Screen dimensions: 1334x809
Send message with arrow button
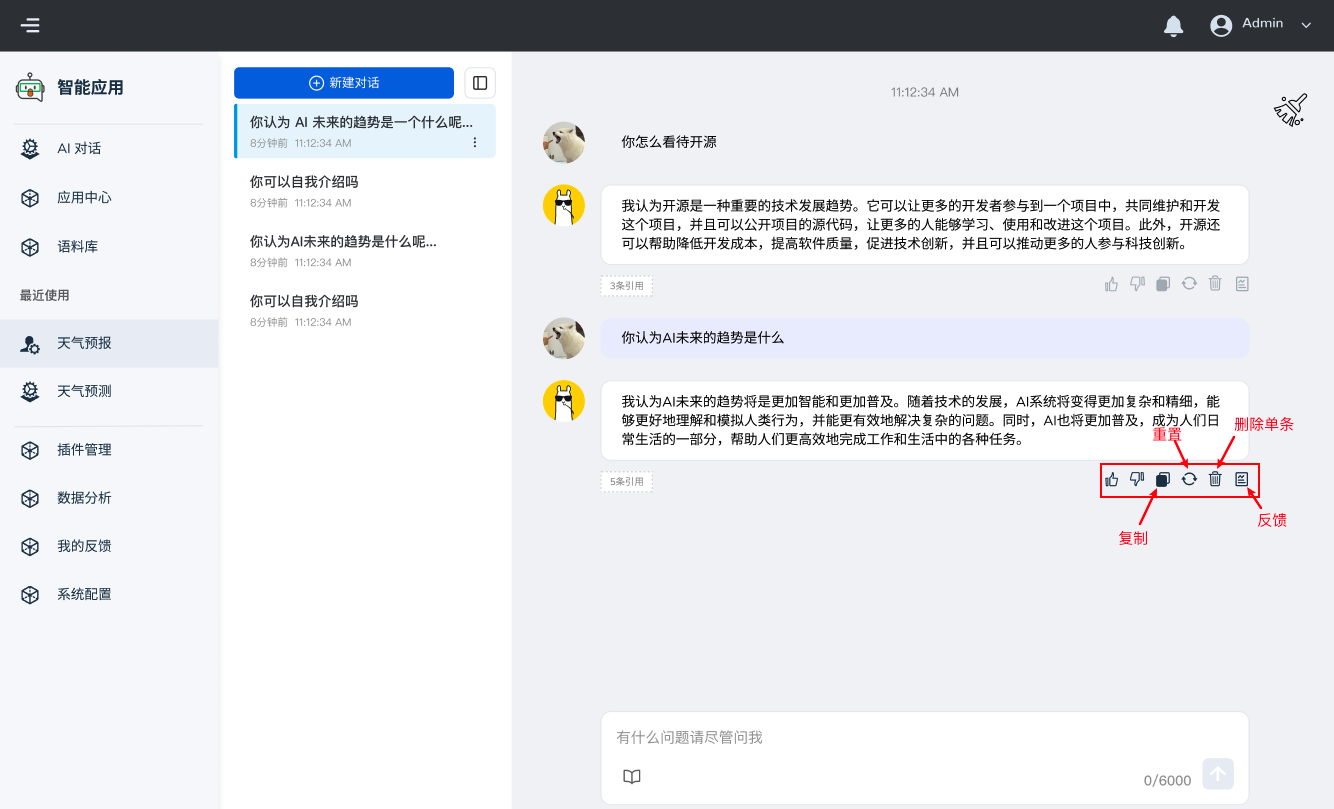pyautogui.click(x=1218, y=774)
